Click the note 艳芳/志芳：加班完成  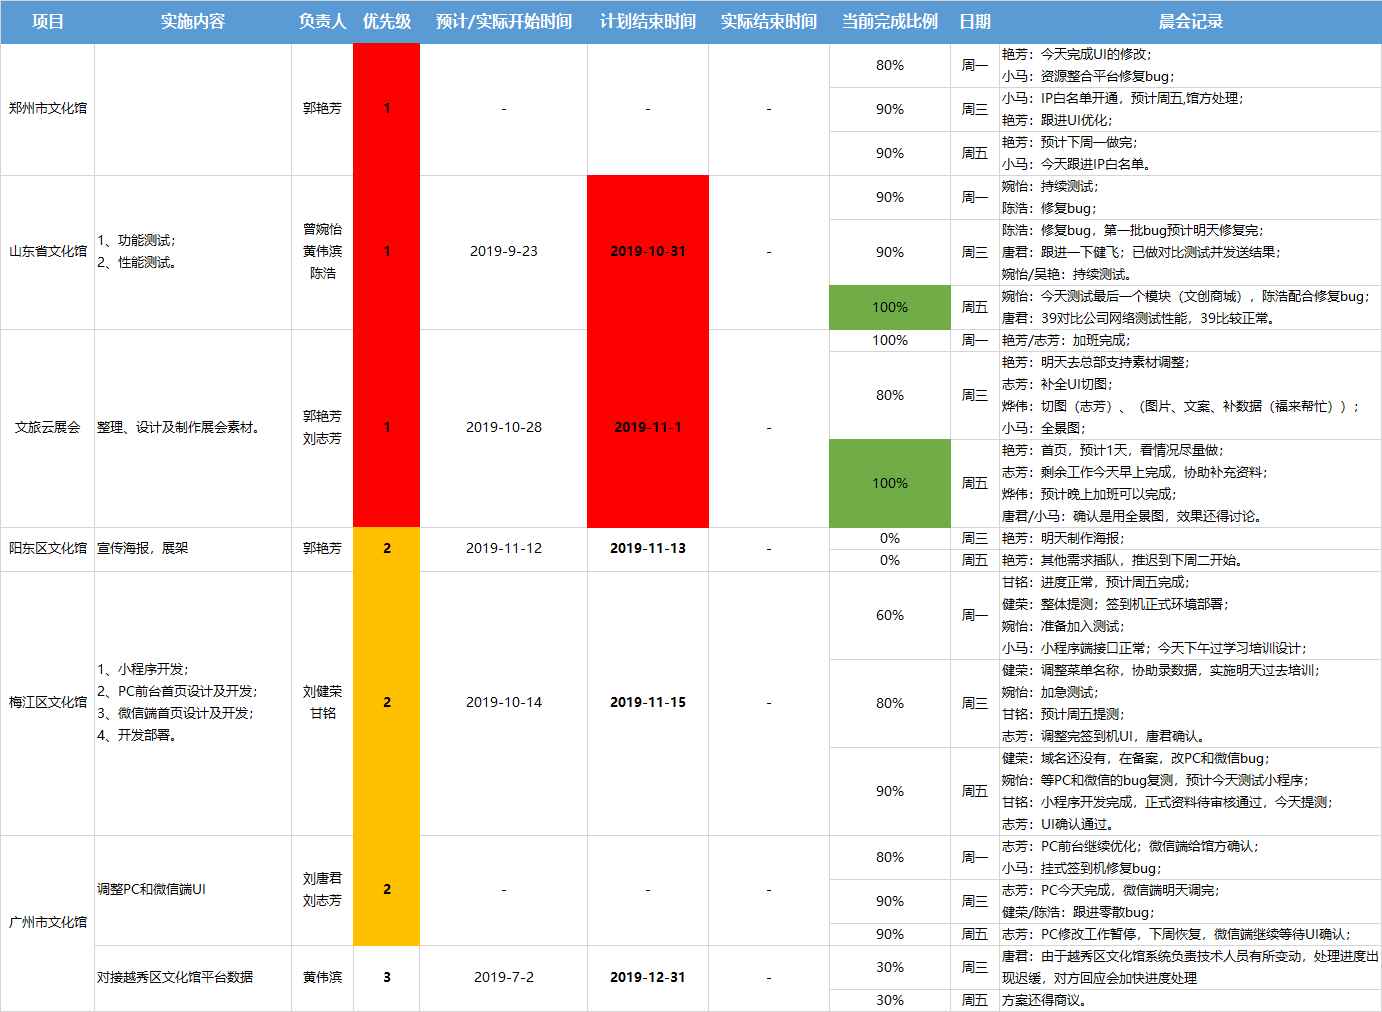[x=1190, y=340]
